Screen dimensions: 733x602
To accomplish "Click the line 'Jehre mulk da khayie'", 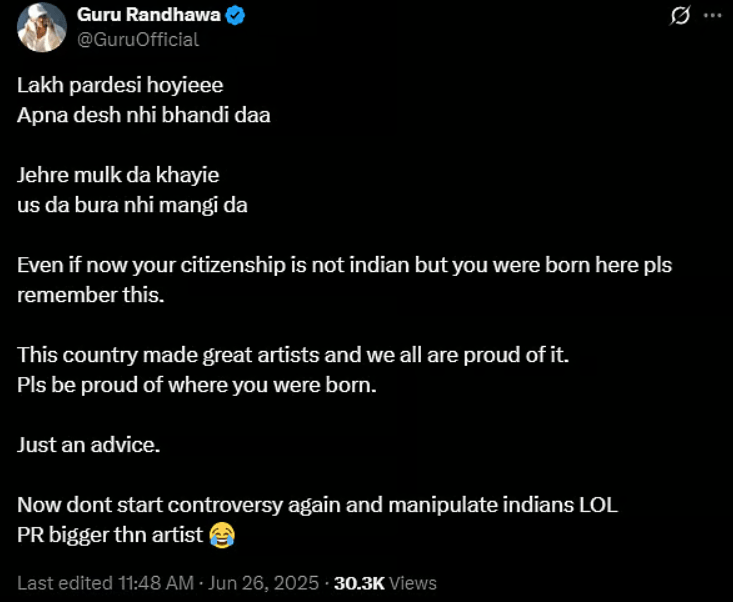I will [x=118, y=175].
